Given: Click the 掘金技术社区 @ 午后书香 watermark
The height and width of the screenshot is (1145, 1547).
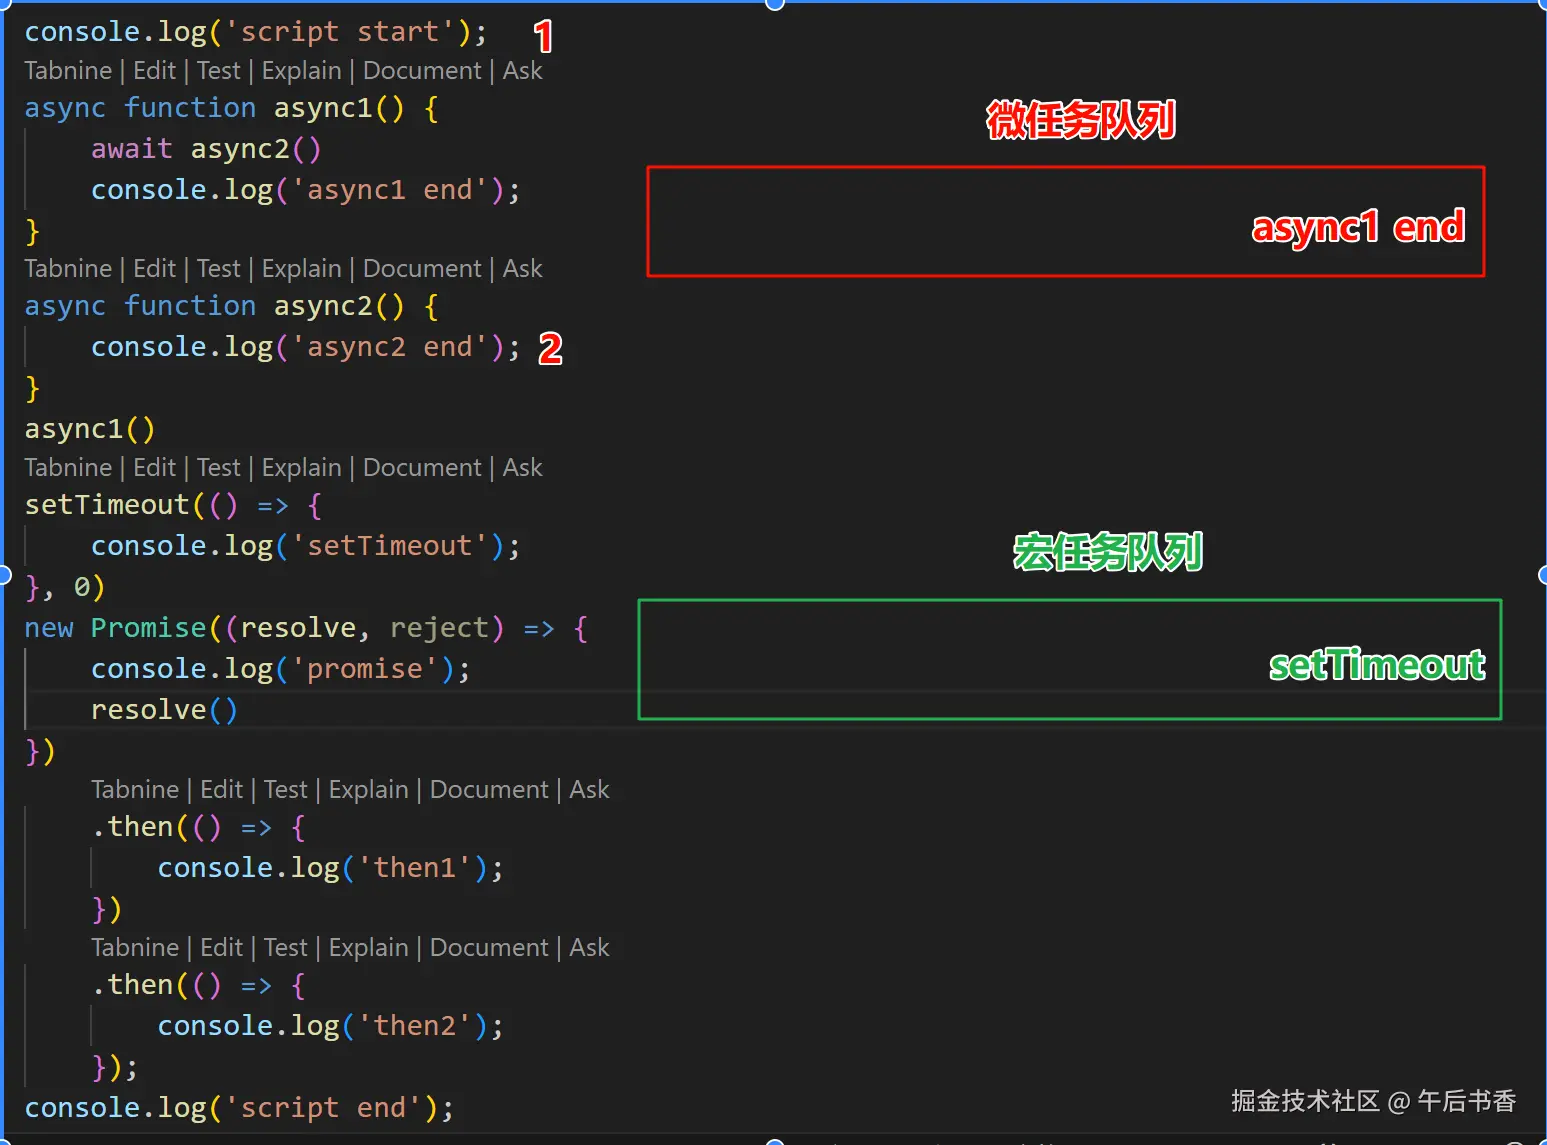Looking at the screenshot, I should (x=1373, y=1100).
